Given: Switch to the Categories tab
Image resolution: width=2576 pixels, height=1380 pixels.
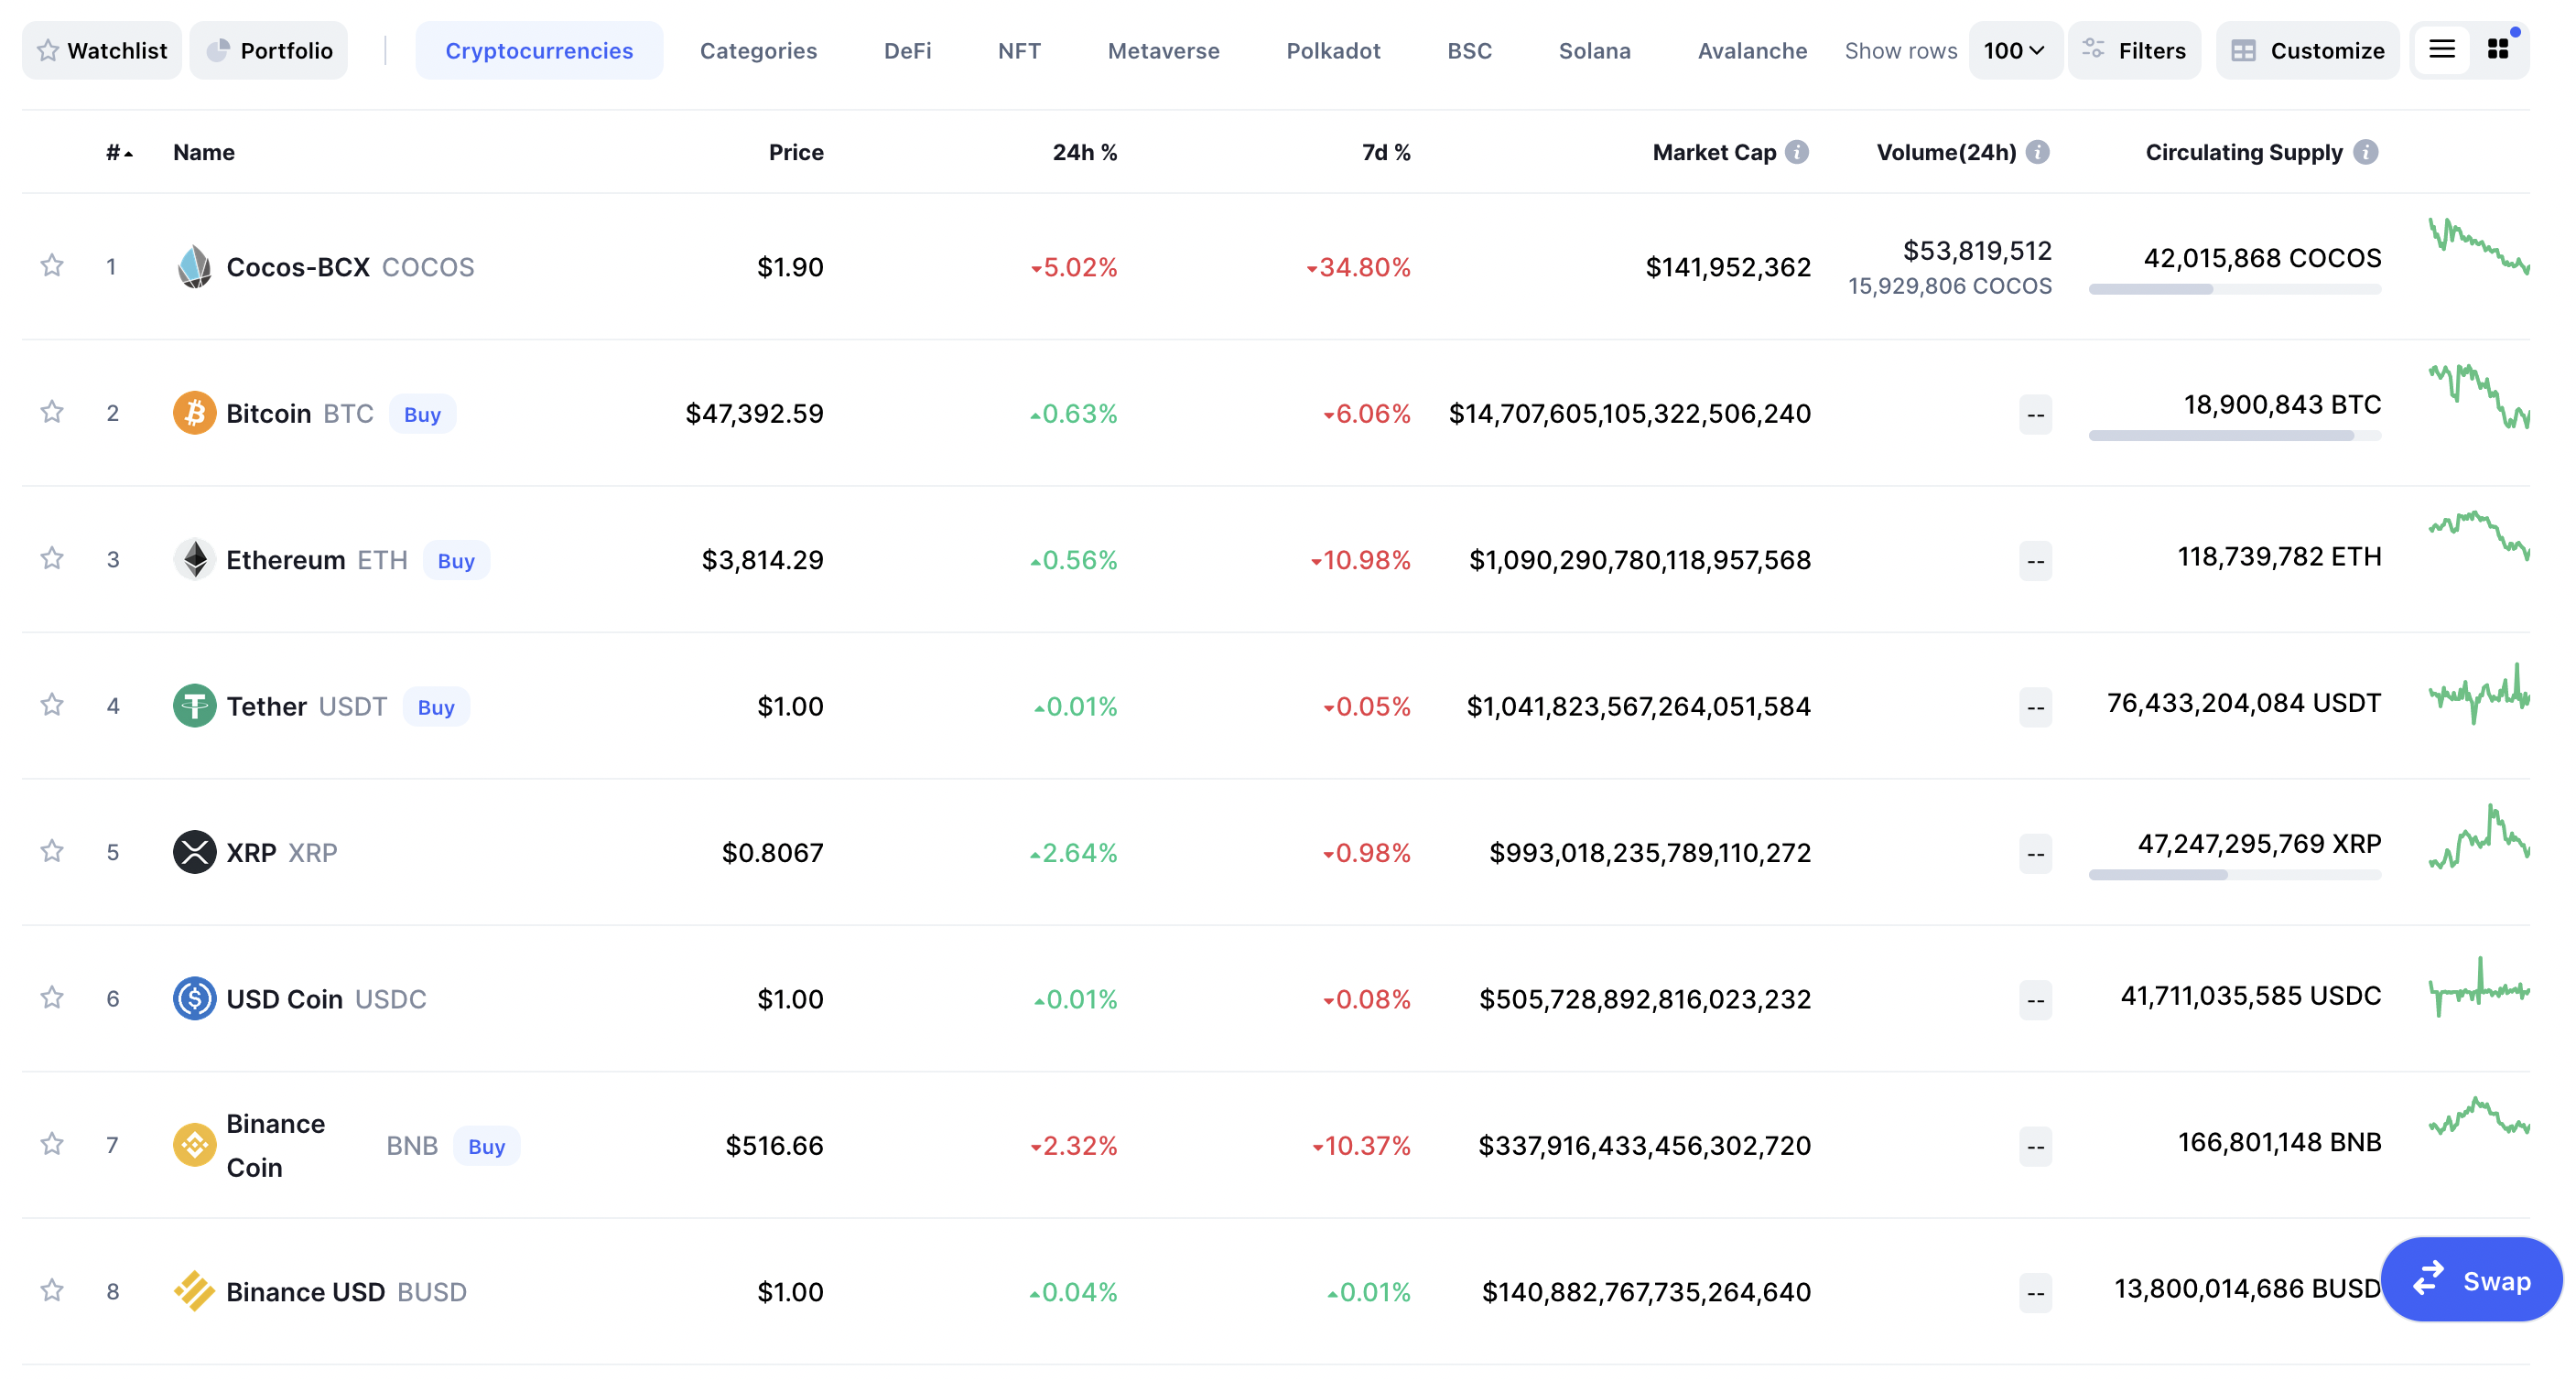Looking at the screenshot, I should [758, 50].
